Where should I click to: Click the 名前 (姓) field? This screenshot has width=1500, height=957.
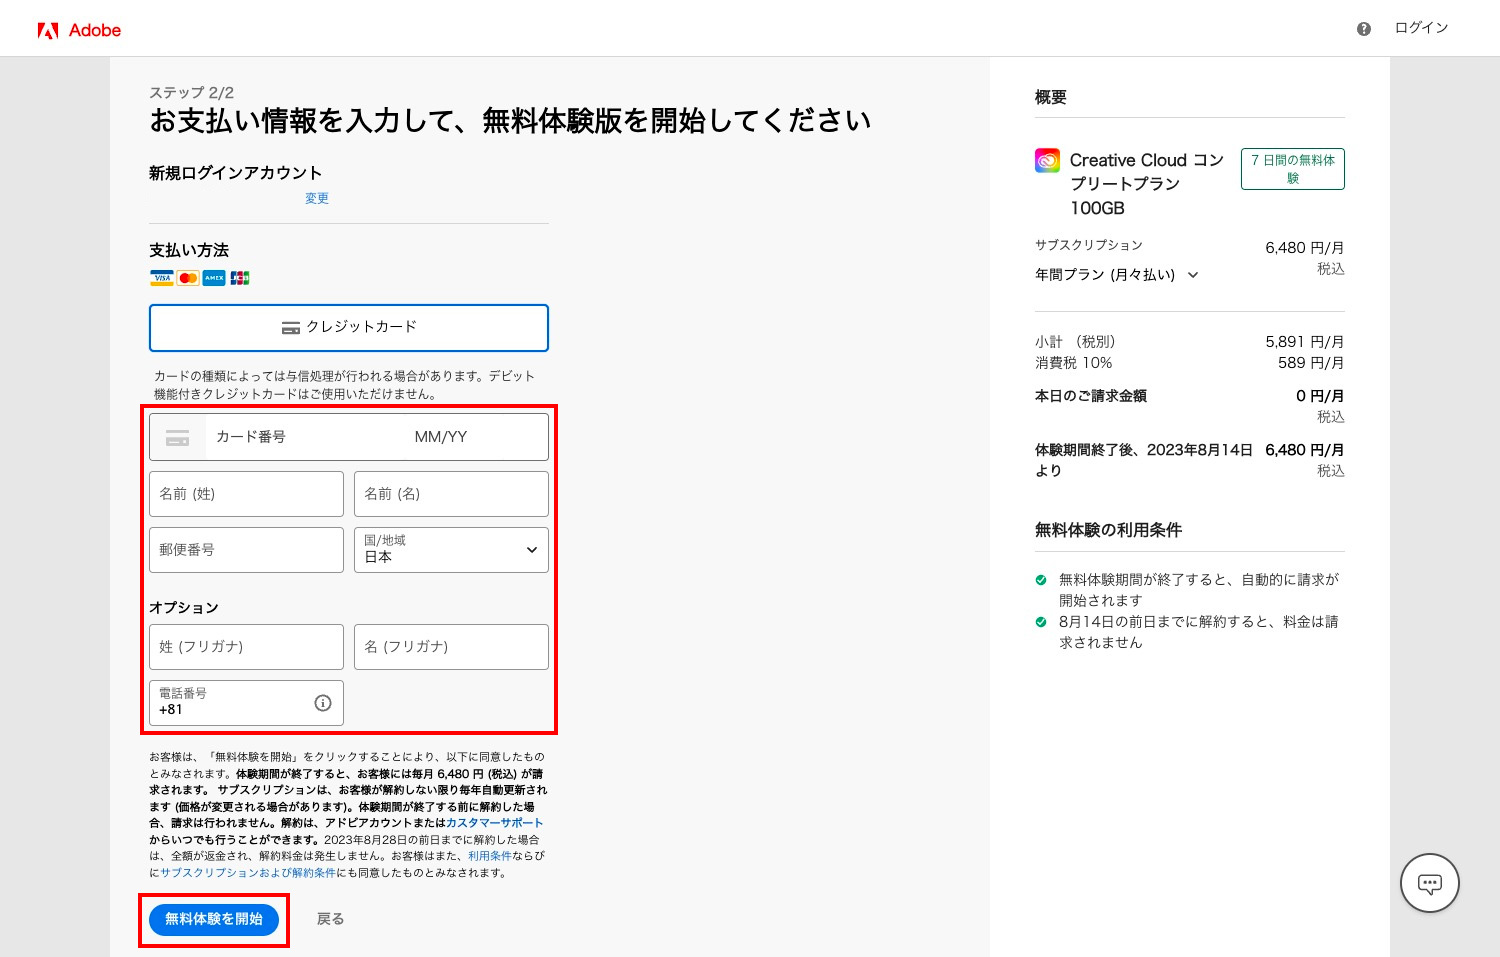point(246,494)
